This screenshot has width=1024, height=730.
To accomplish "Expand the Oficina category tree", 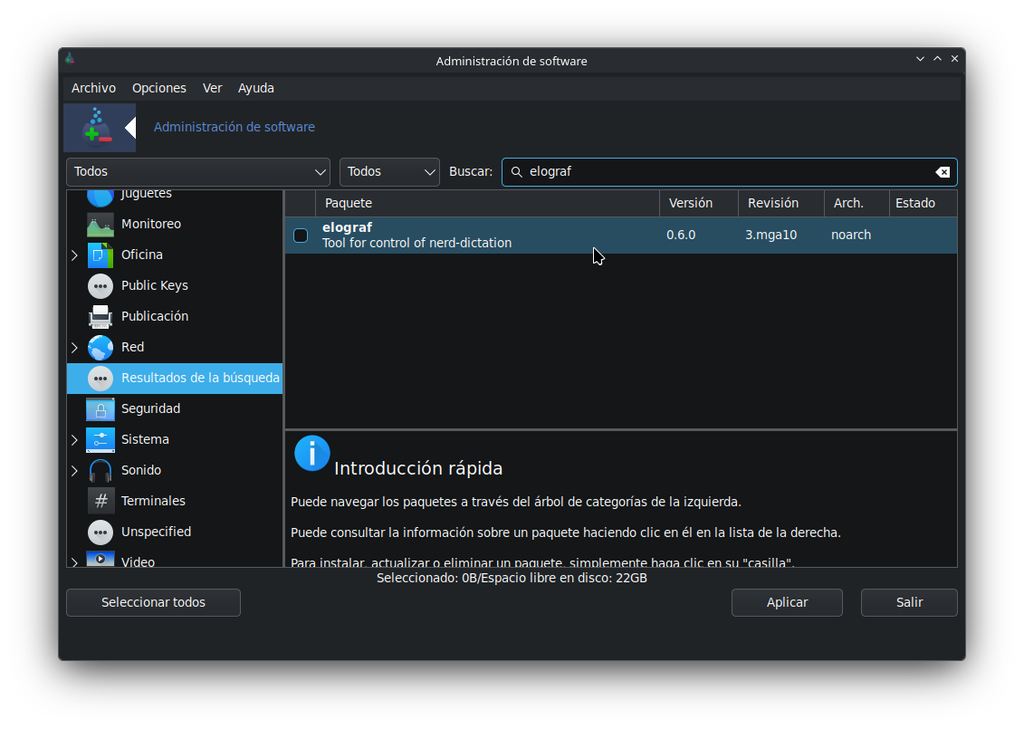I will coord(74,255).
